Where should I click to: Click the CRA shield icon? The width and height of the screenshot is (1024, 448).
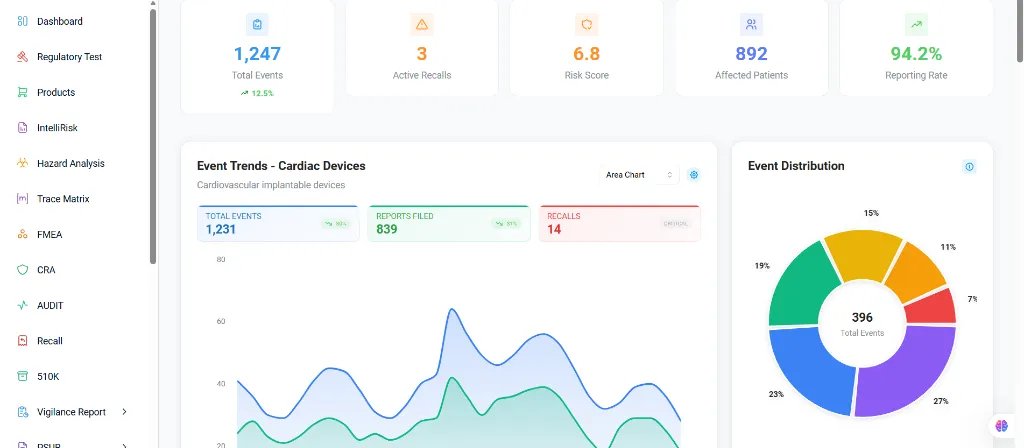(x=23, y=270)
